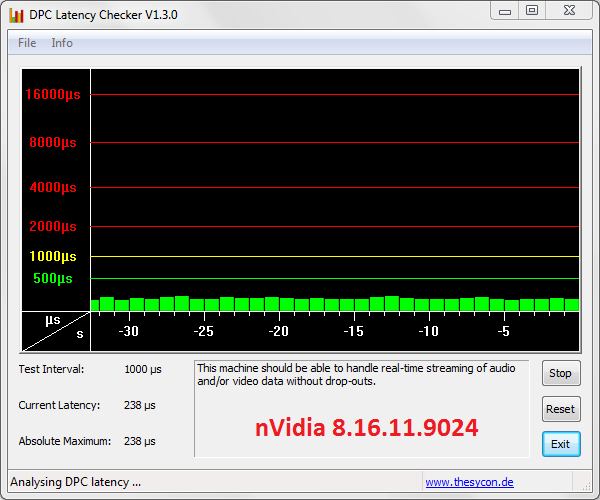Click the 16000µs axis label
The image size is (600, 500).
pyautogui.click(x=53, y=94)
